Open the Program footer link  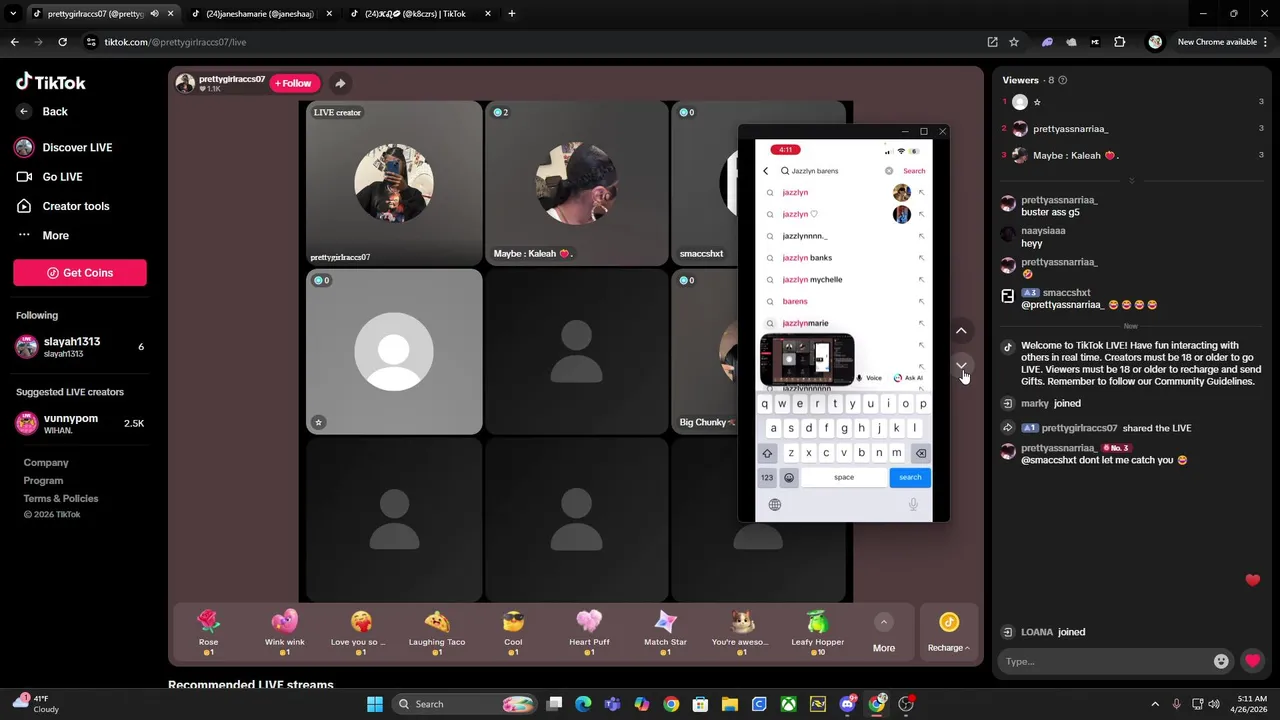point(43,481)
